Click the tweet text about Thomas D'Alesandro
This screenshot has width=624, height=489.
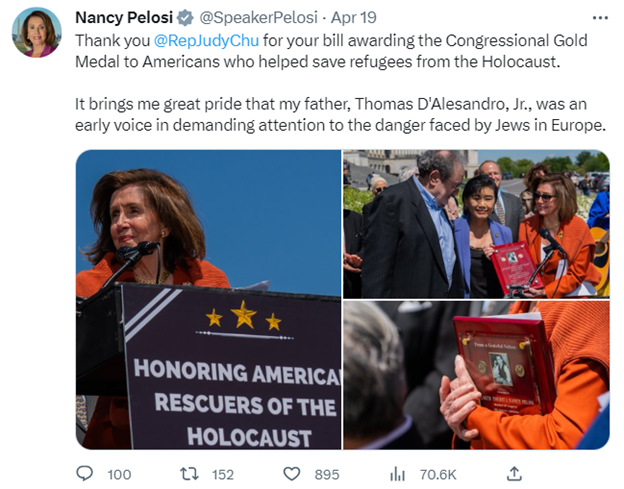(340, 115)
